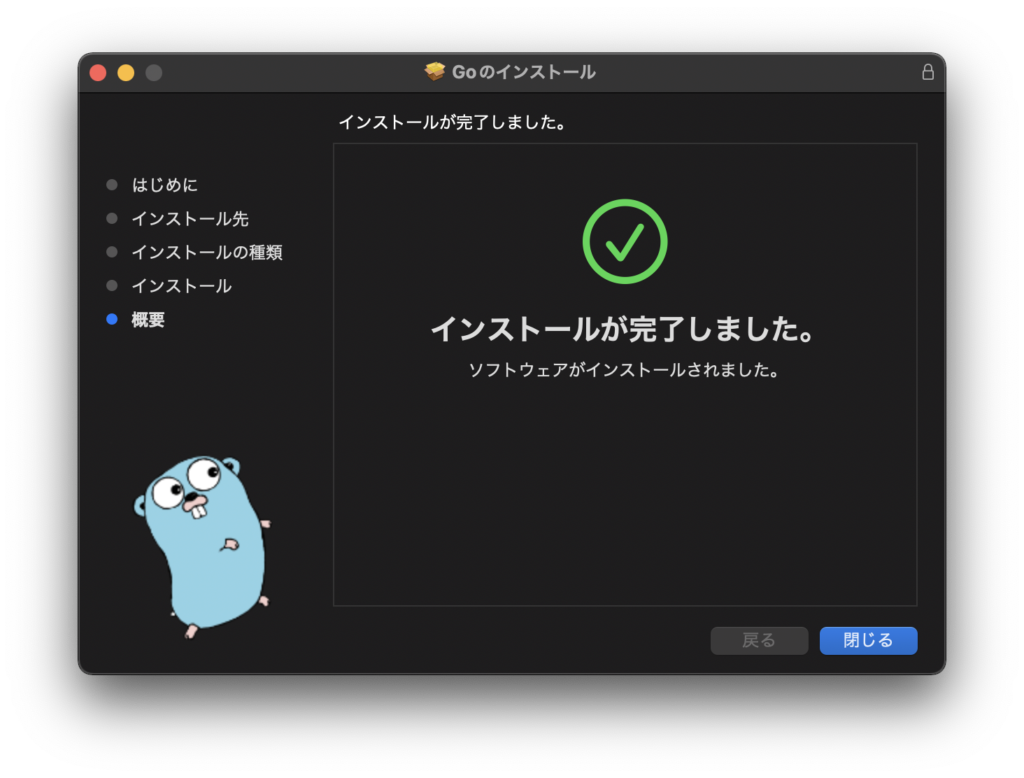Click the package box icon beside the window title

click(435, 72)
